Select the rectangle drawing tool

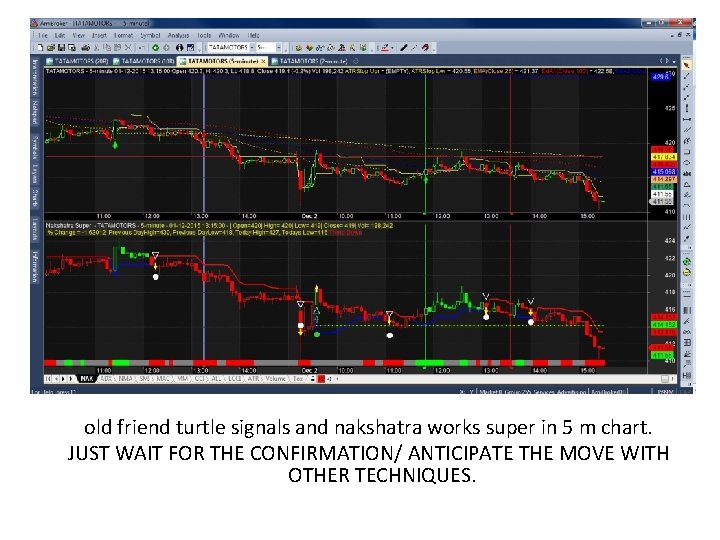point(687,152)
